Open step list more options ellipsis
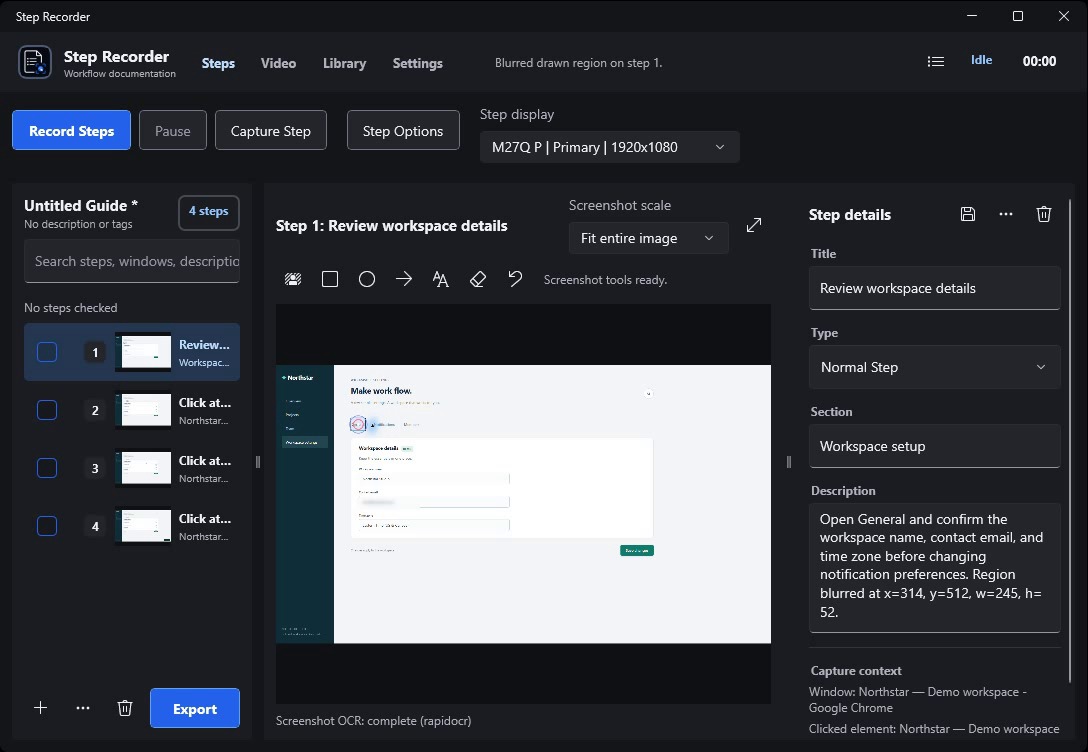The width and height of the screenshot is (1088, 752). [83, 708]
